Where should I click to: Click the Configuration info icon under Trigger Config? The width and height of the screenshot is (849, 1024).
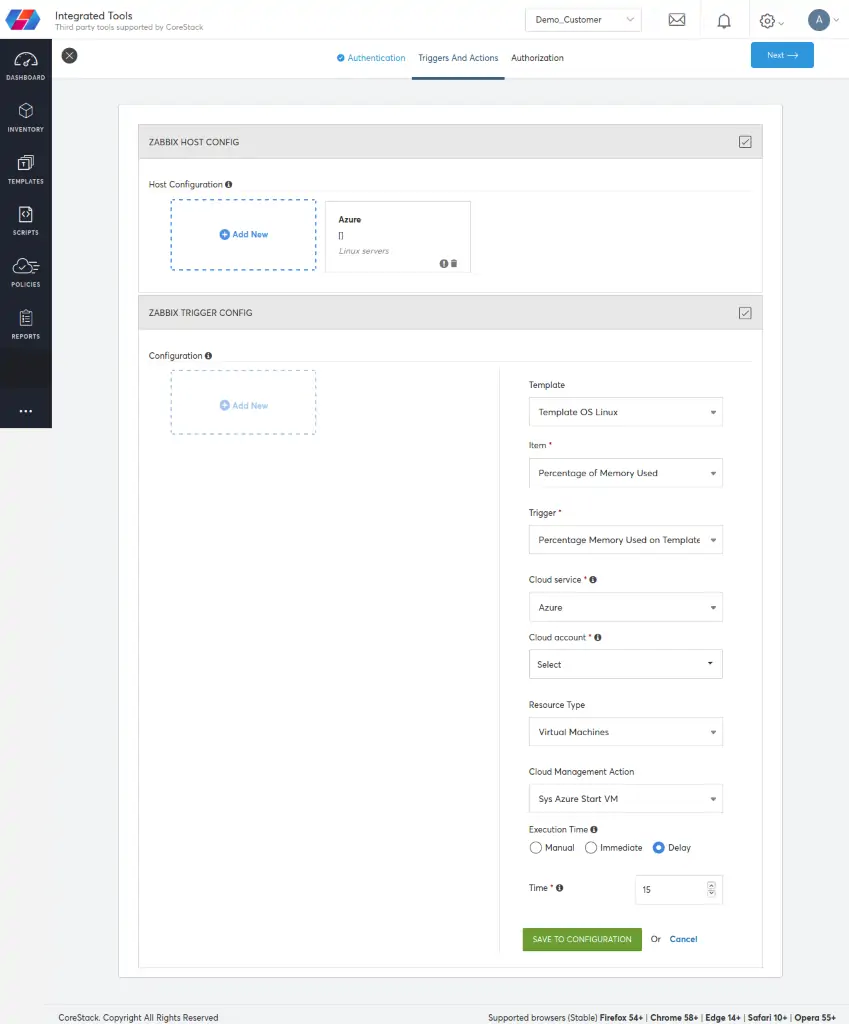click(x=208, y=356)
